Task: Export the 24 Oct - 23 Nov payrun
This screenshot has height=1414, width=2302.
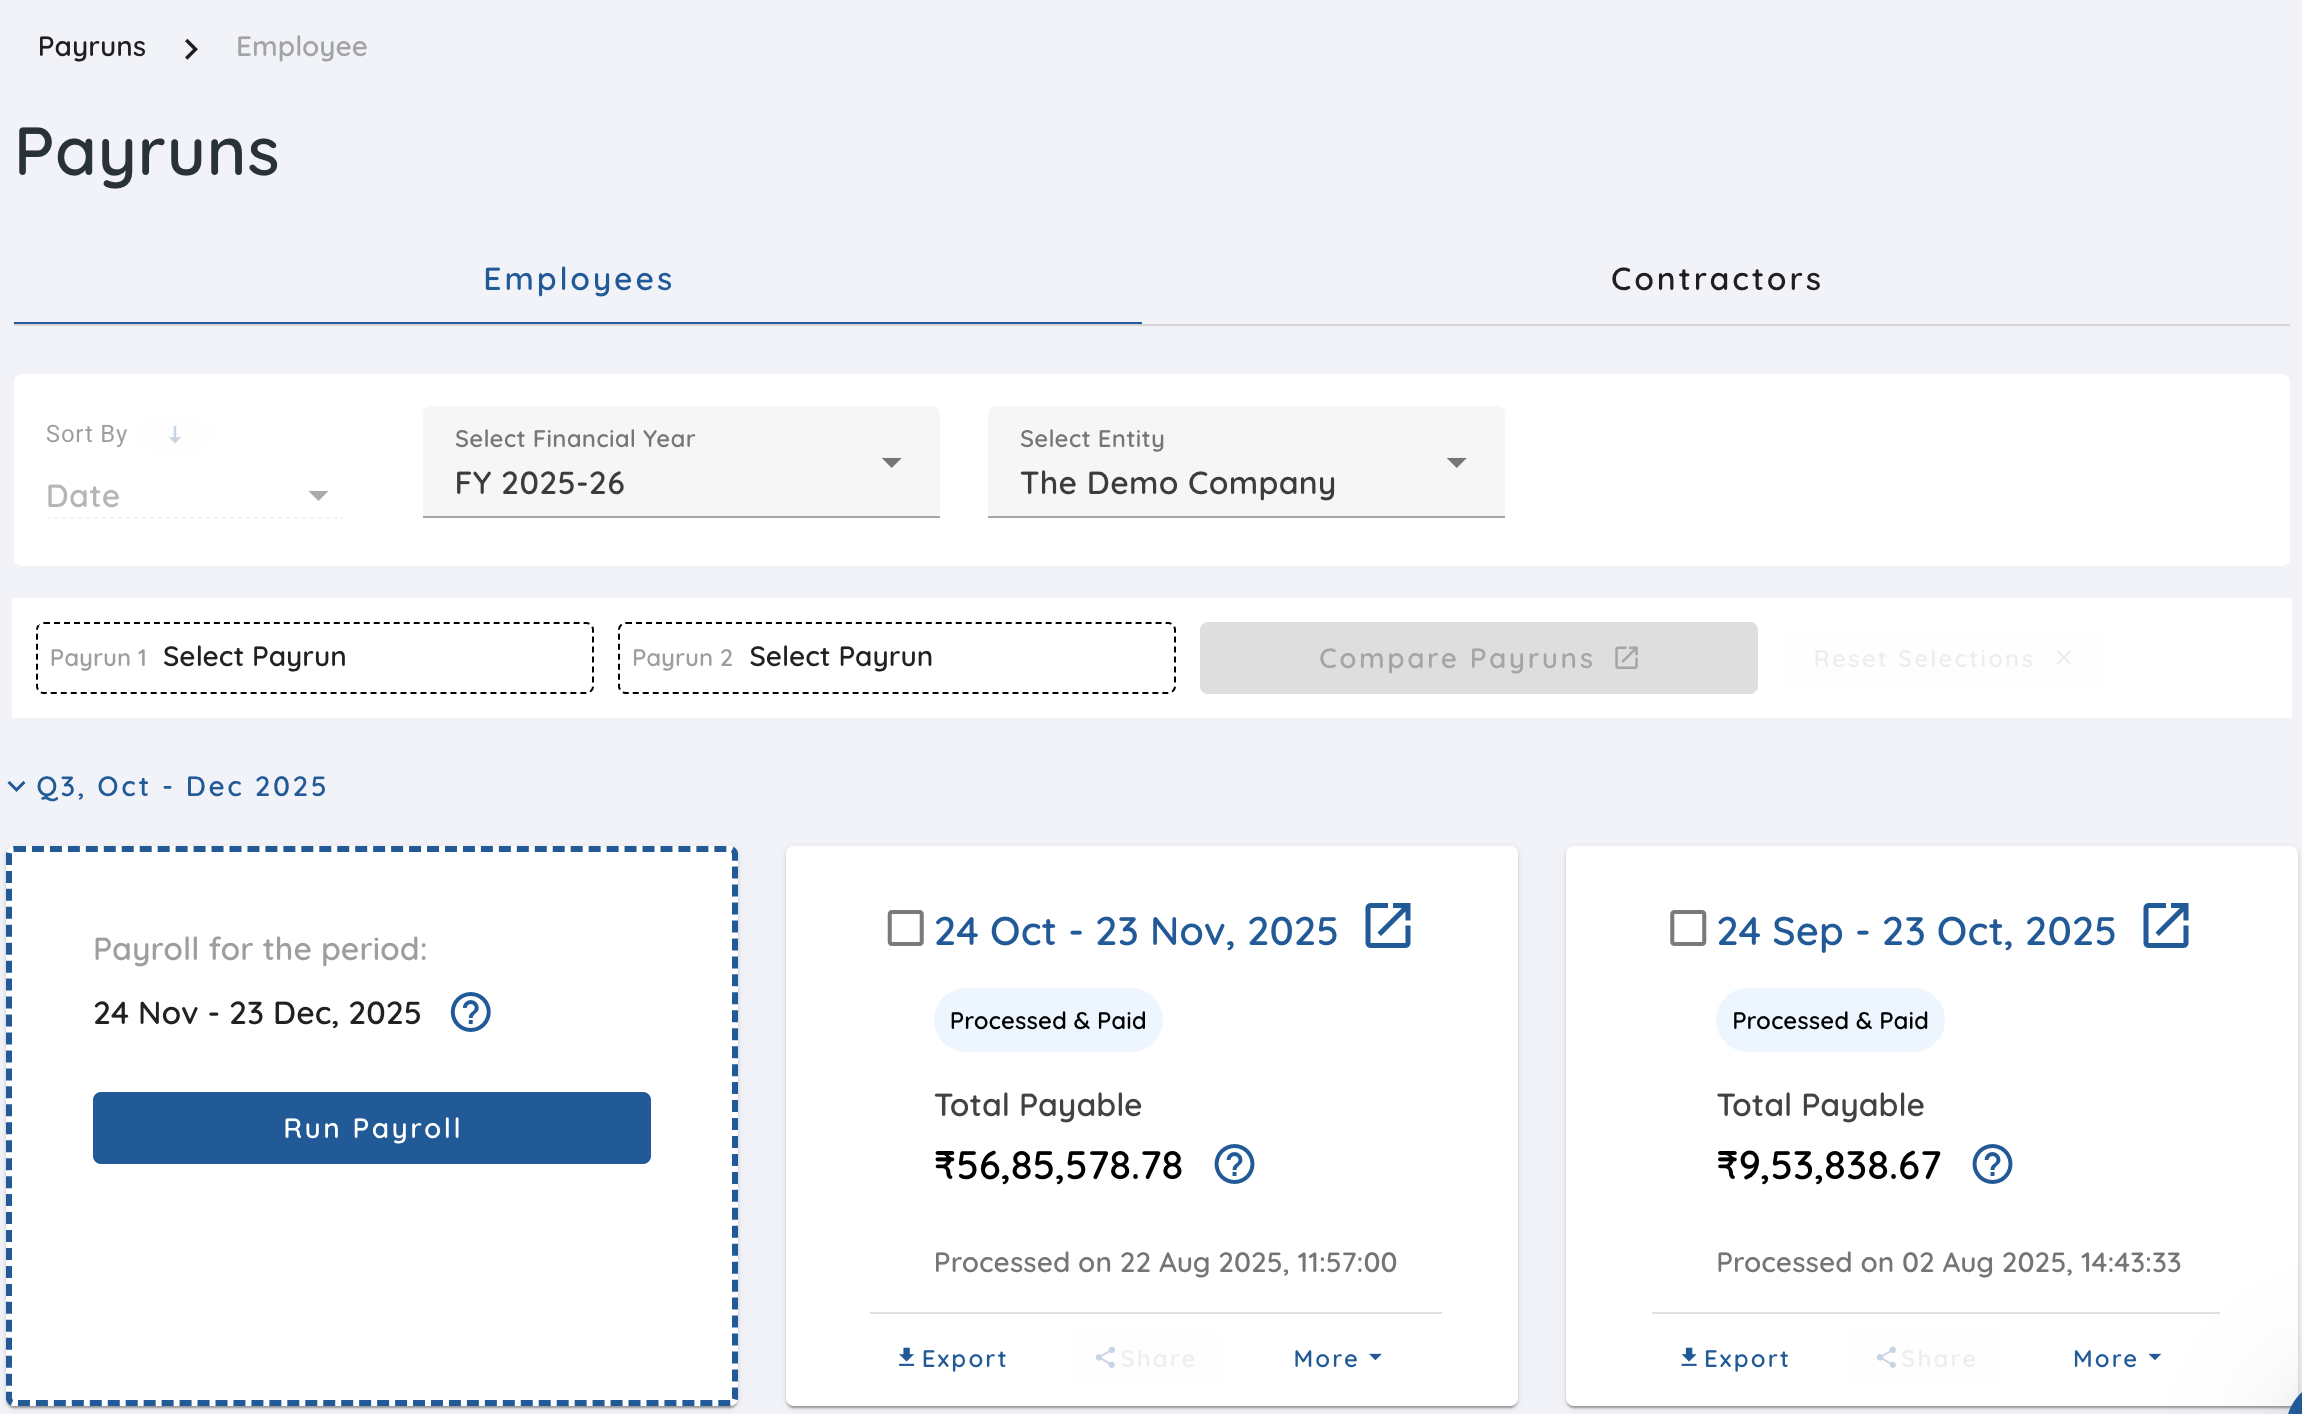Action: pos(952,1358)
